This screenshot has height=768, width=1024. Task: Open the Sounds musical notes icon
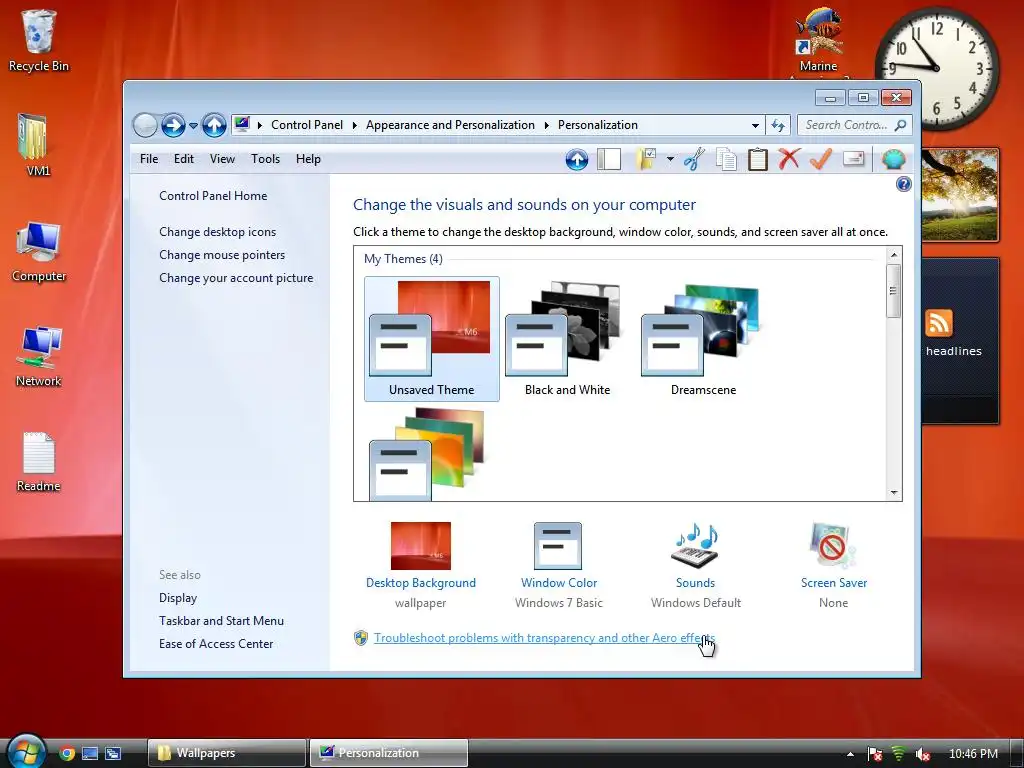click(696, 546)
